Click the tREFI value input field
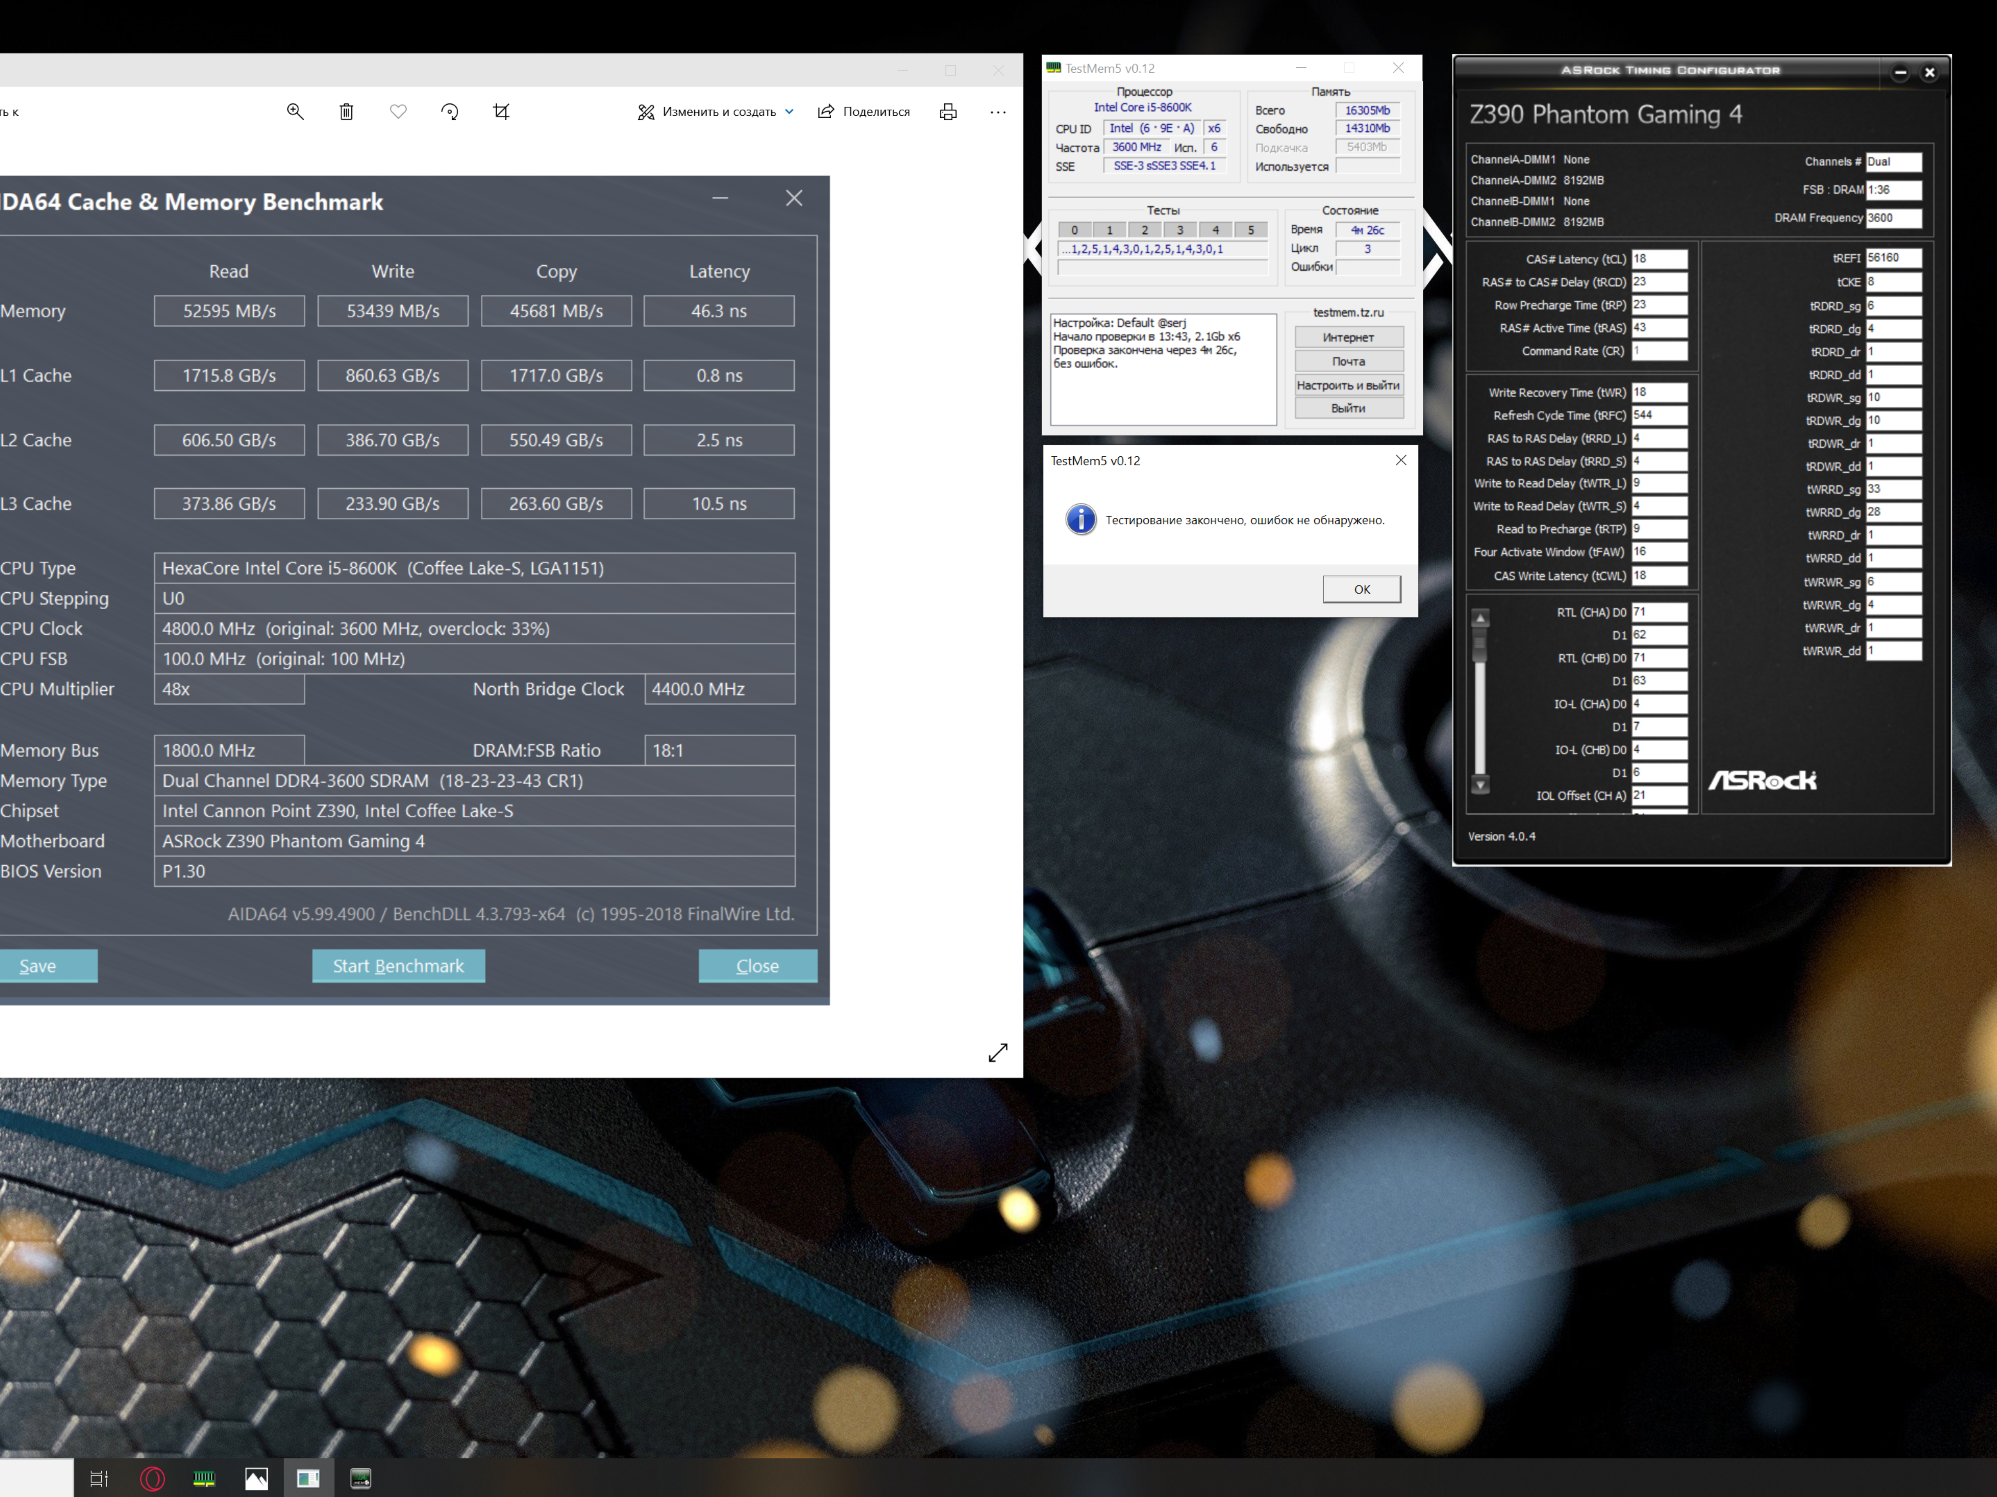 coord(1893,258)
